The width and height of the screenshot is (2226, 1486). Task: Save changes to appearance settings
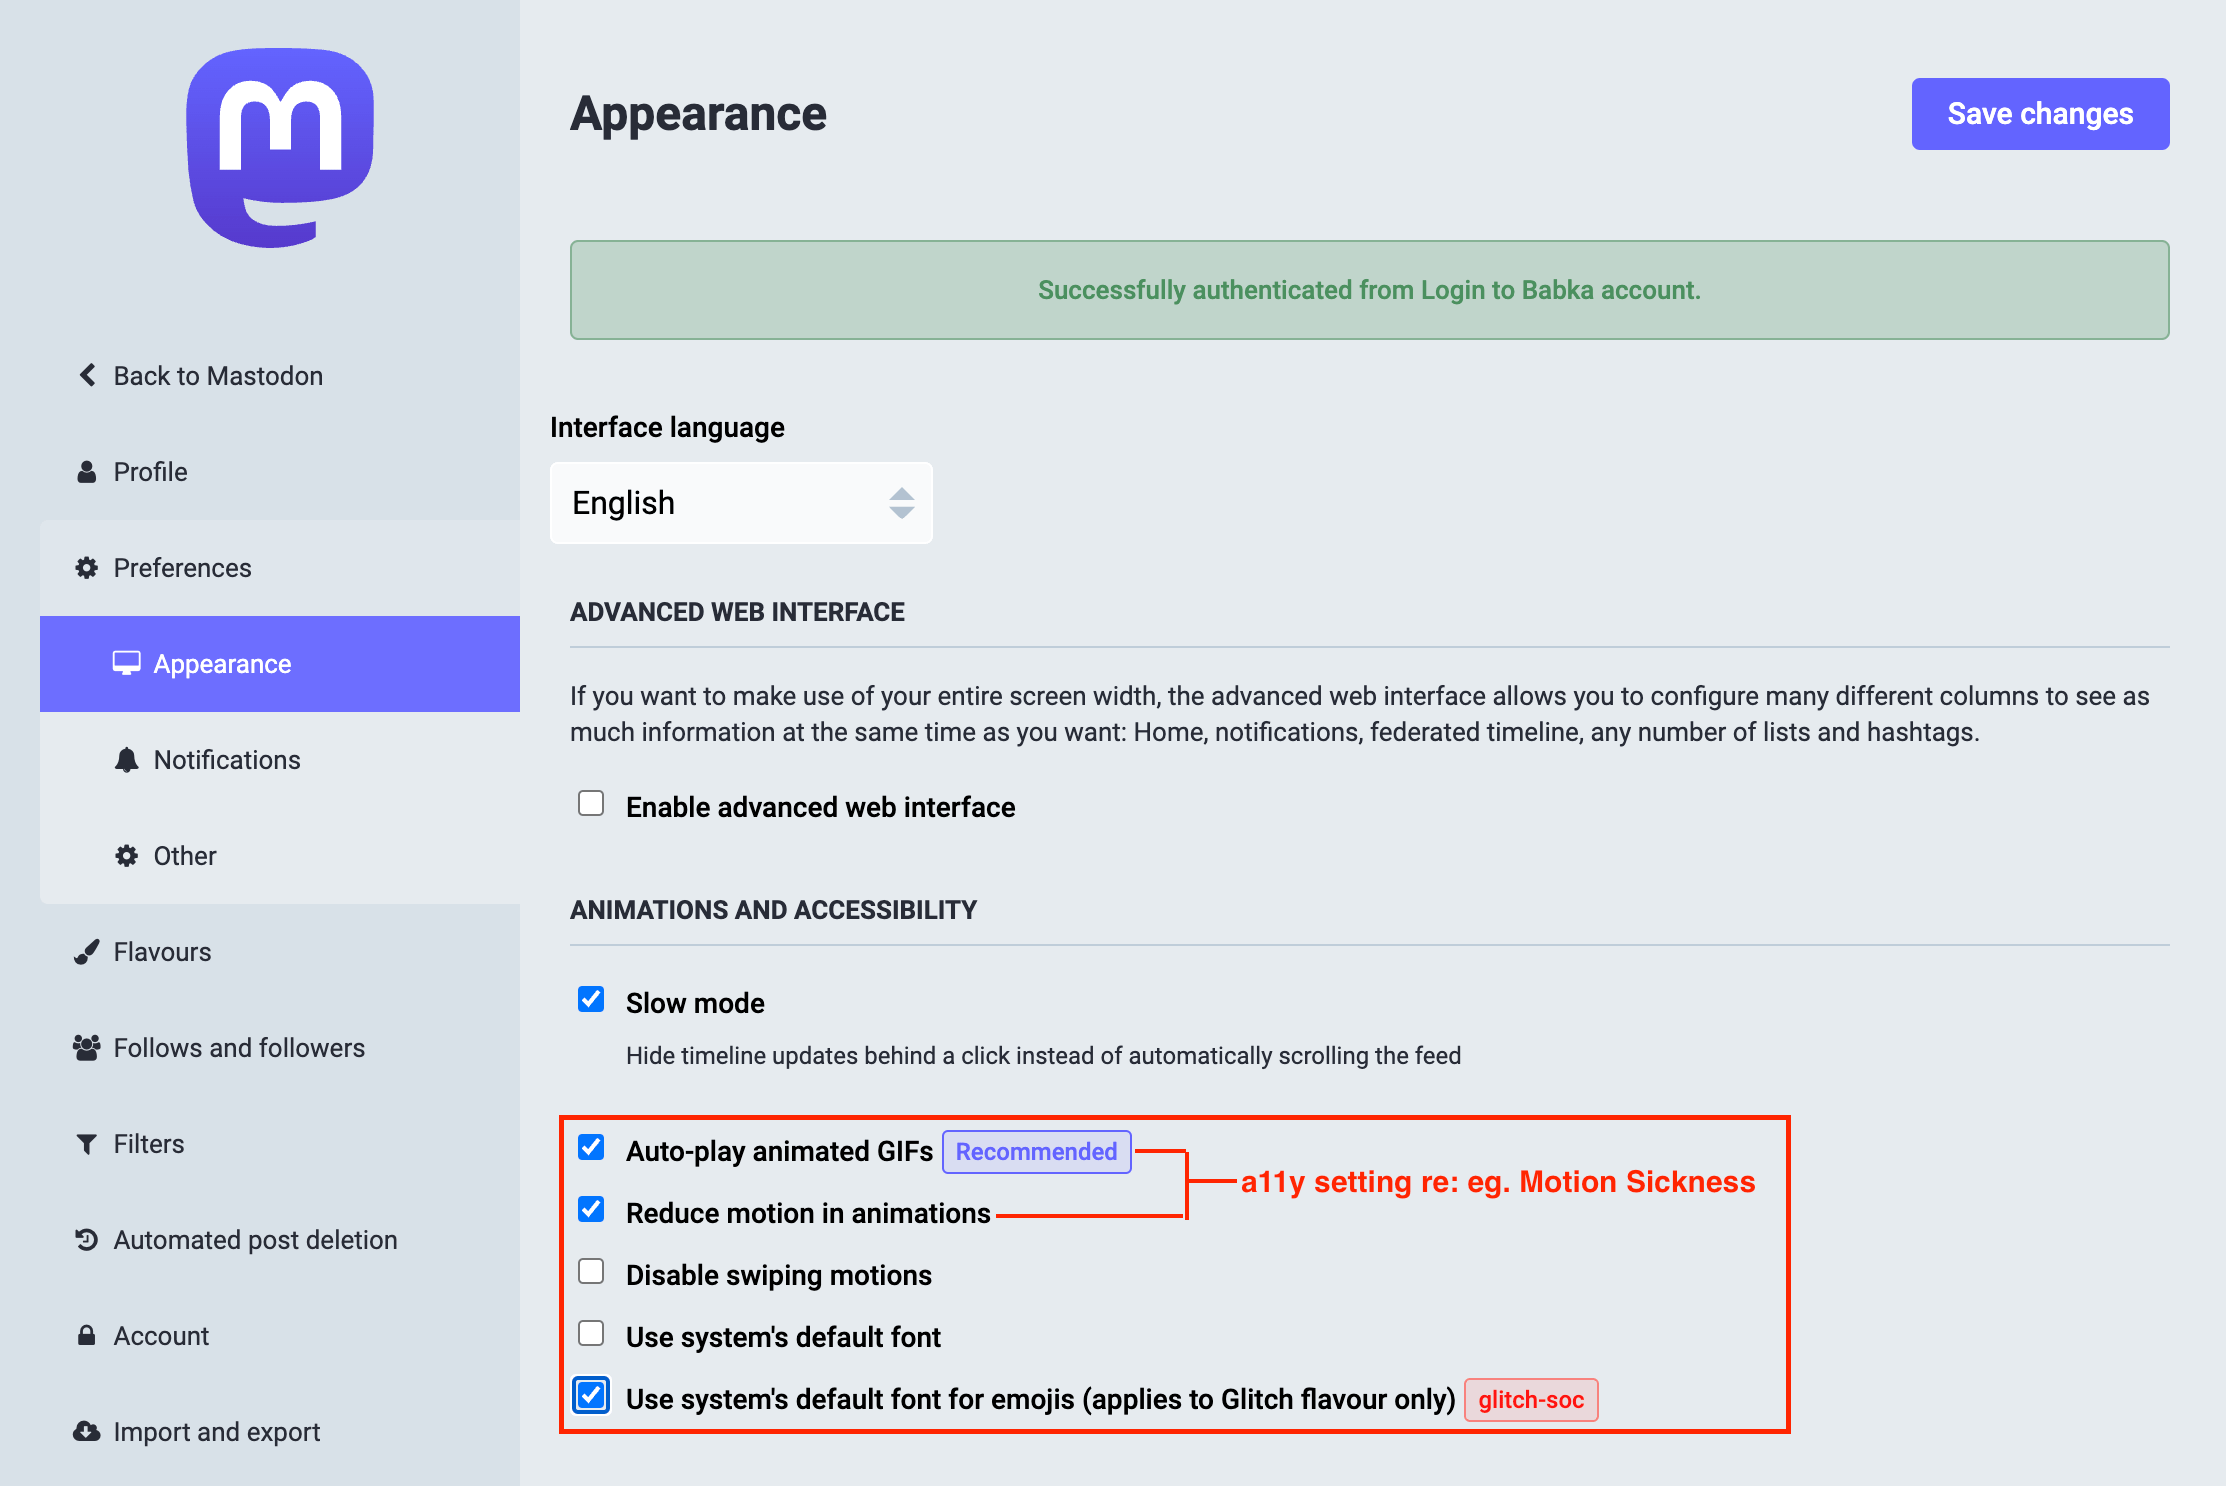tap(2040, 114)
